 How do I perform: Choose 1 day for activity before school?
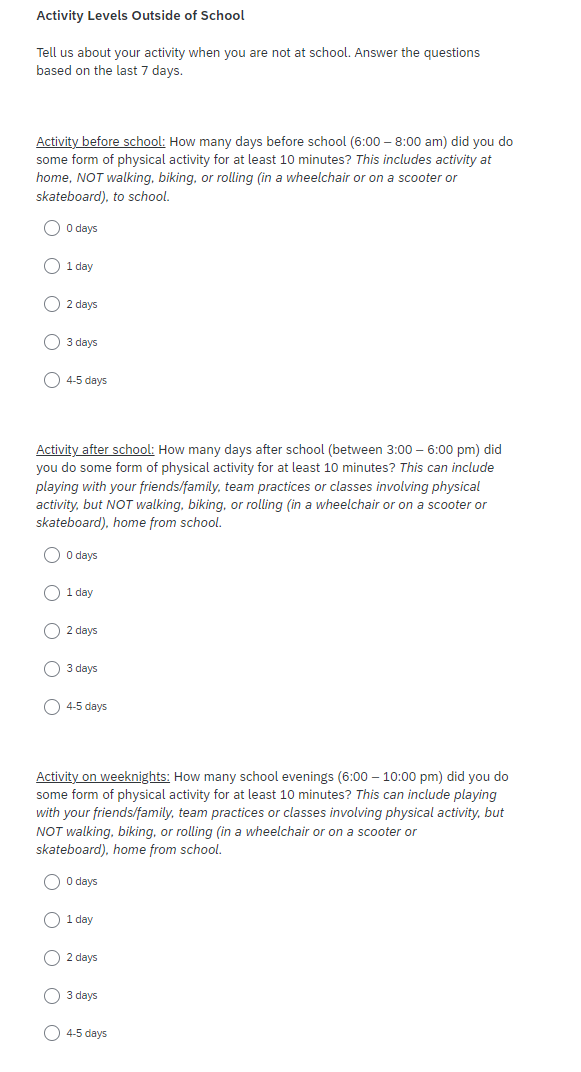point(52,266)
